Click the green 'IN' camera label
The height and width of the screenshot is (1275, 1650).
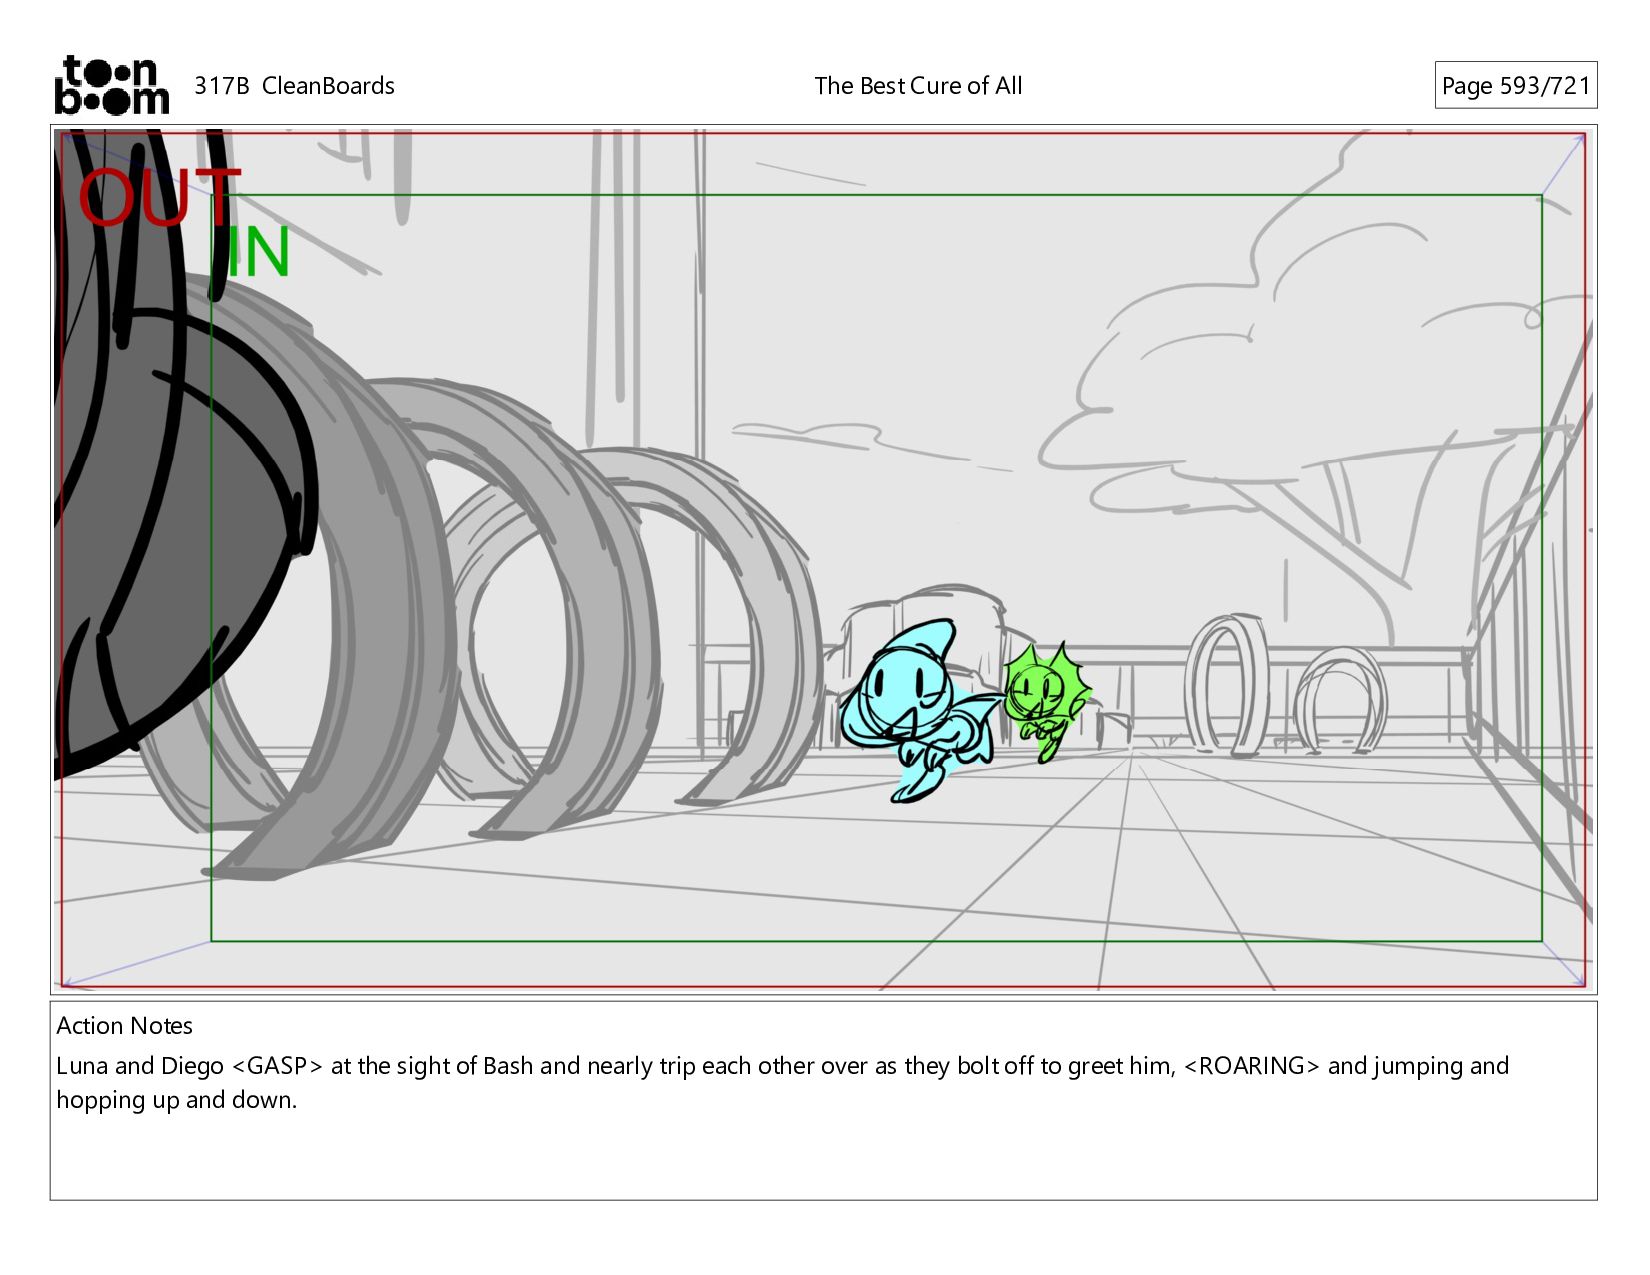pos(258,252)
